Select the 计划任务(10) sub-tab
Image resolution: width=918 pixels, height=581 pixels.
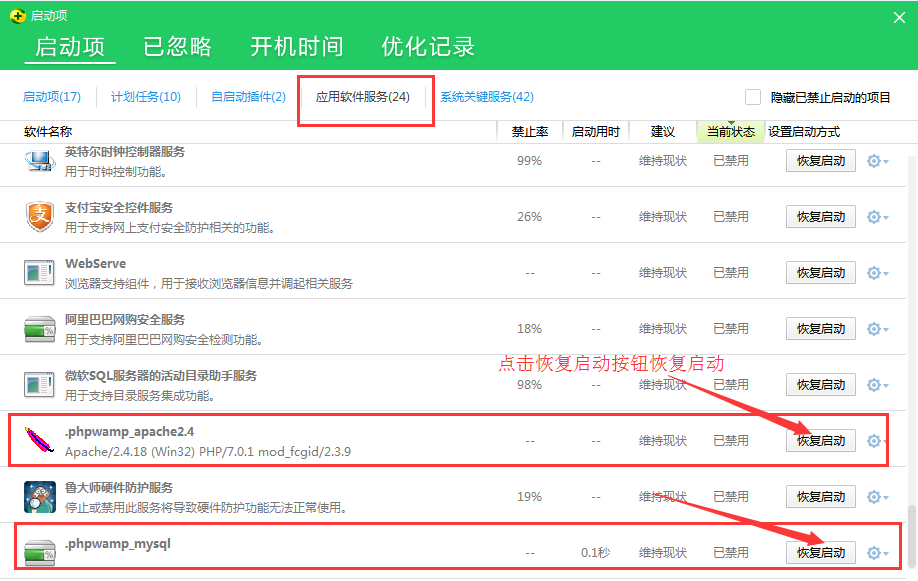coord(146,97)
